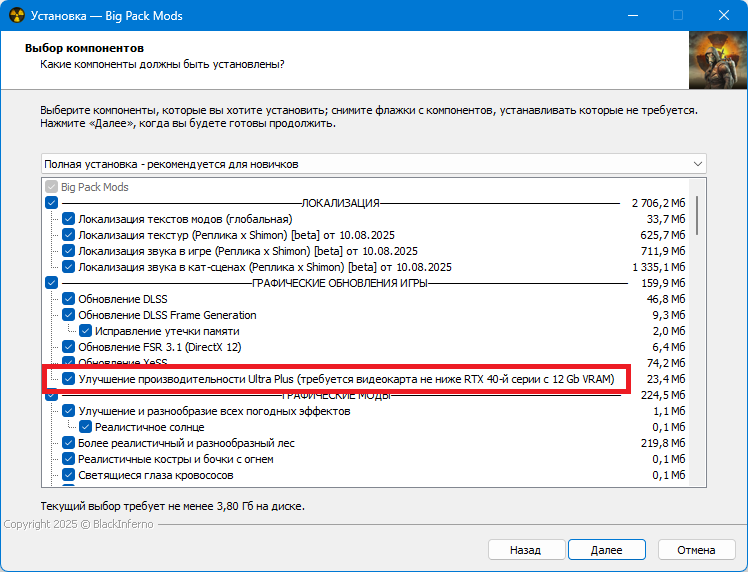Toggle Локализация текстур checkbox
This screenshot has width=748, height=572.
pyautogui.click(x=68, y=235)
